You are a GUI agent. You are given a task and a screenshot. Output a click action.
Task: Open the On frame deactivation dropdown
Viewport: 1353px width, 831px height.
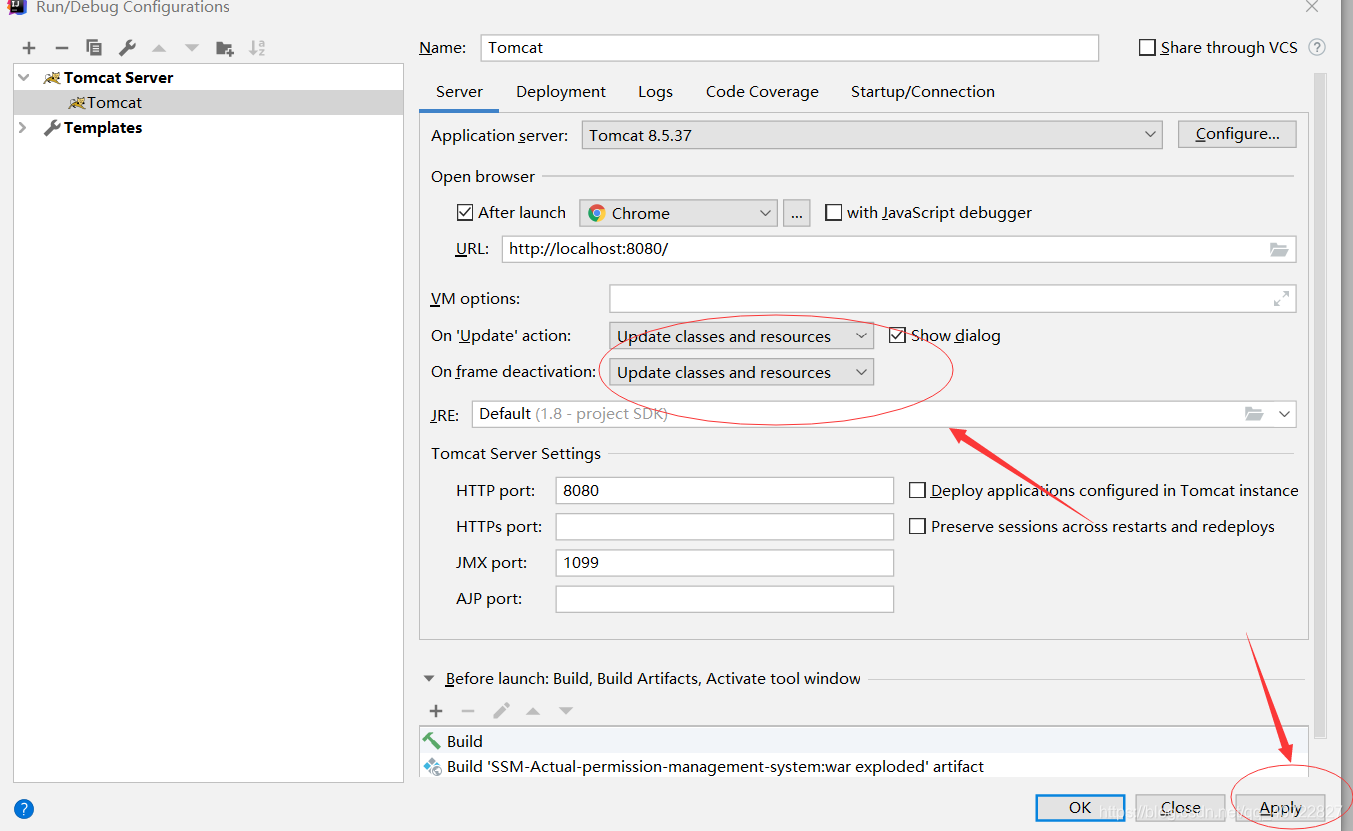point(741,372)
